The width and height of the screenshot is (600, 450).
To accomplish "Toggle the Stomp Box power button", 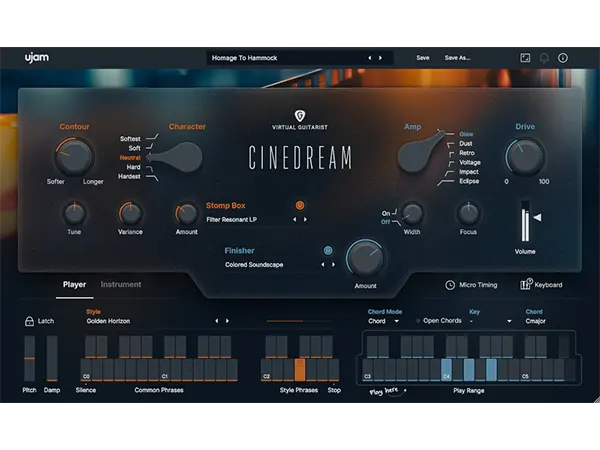I will coord(300,205).
